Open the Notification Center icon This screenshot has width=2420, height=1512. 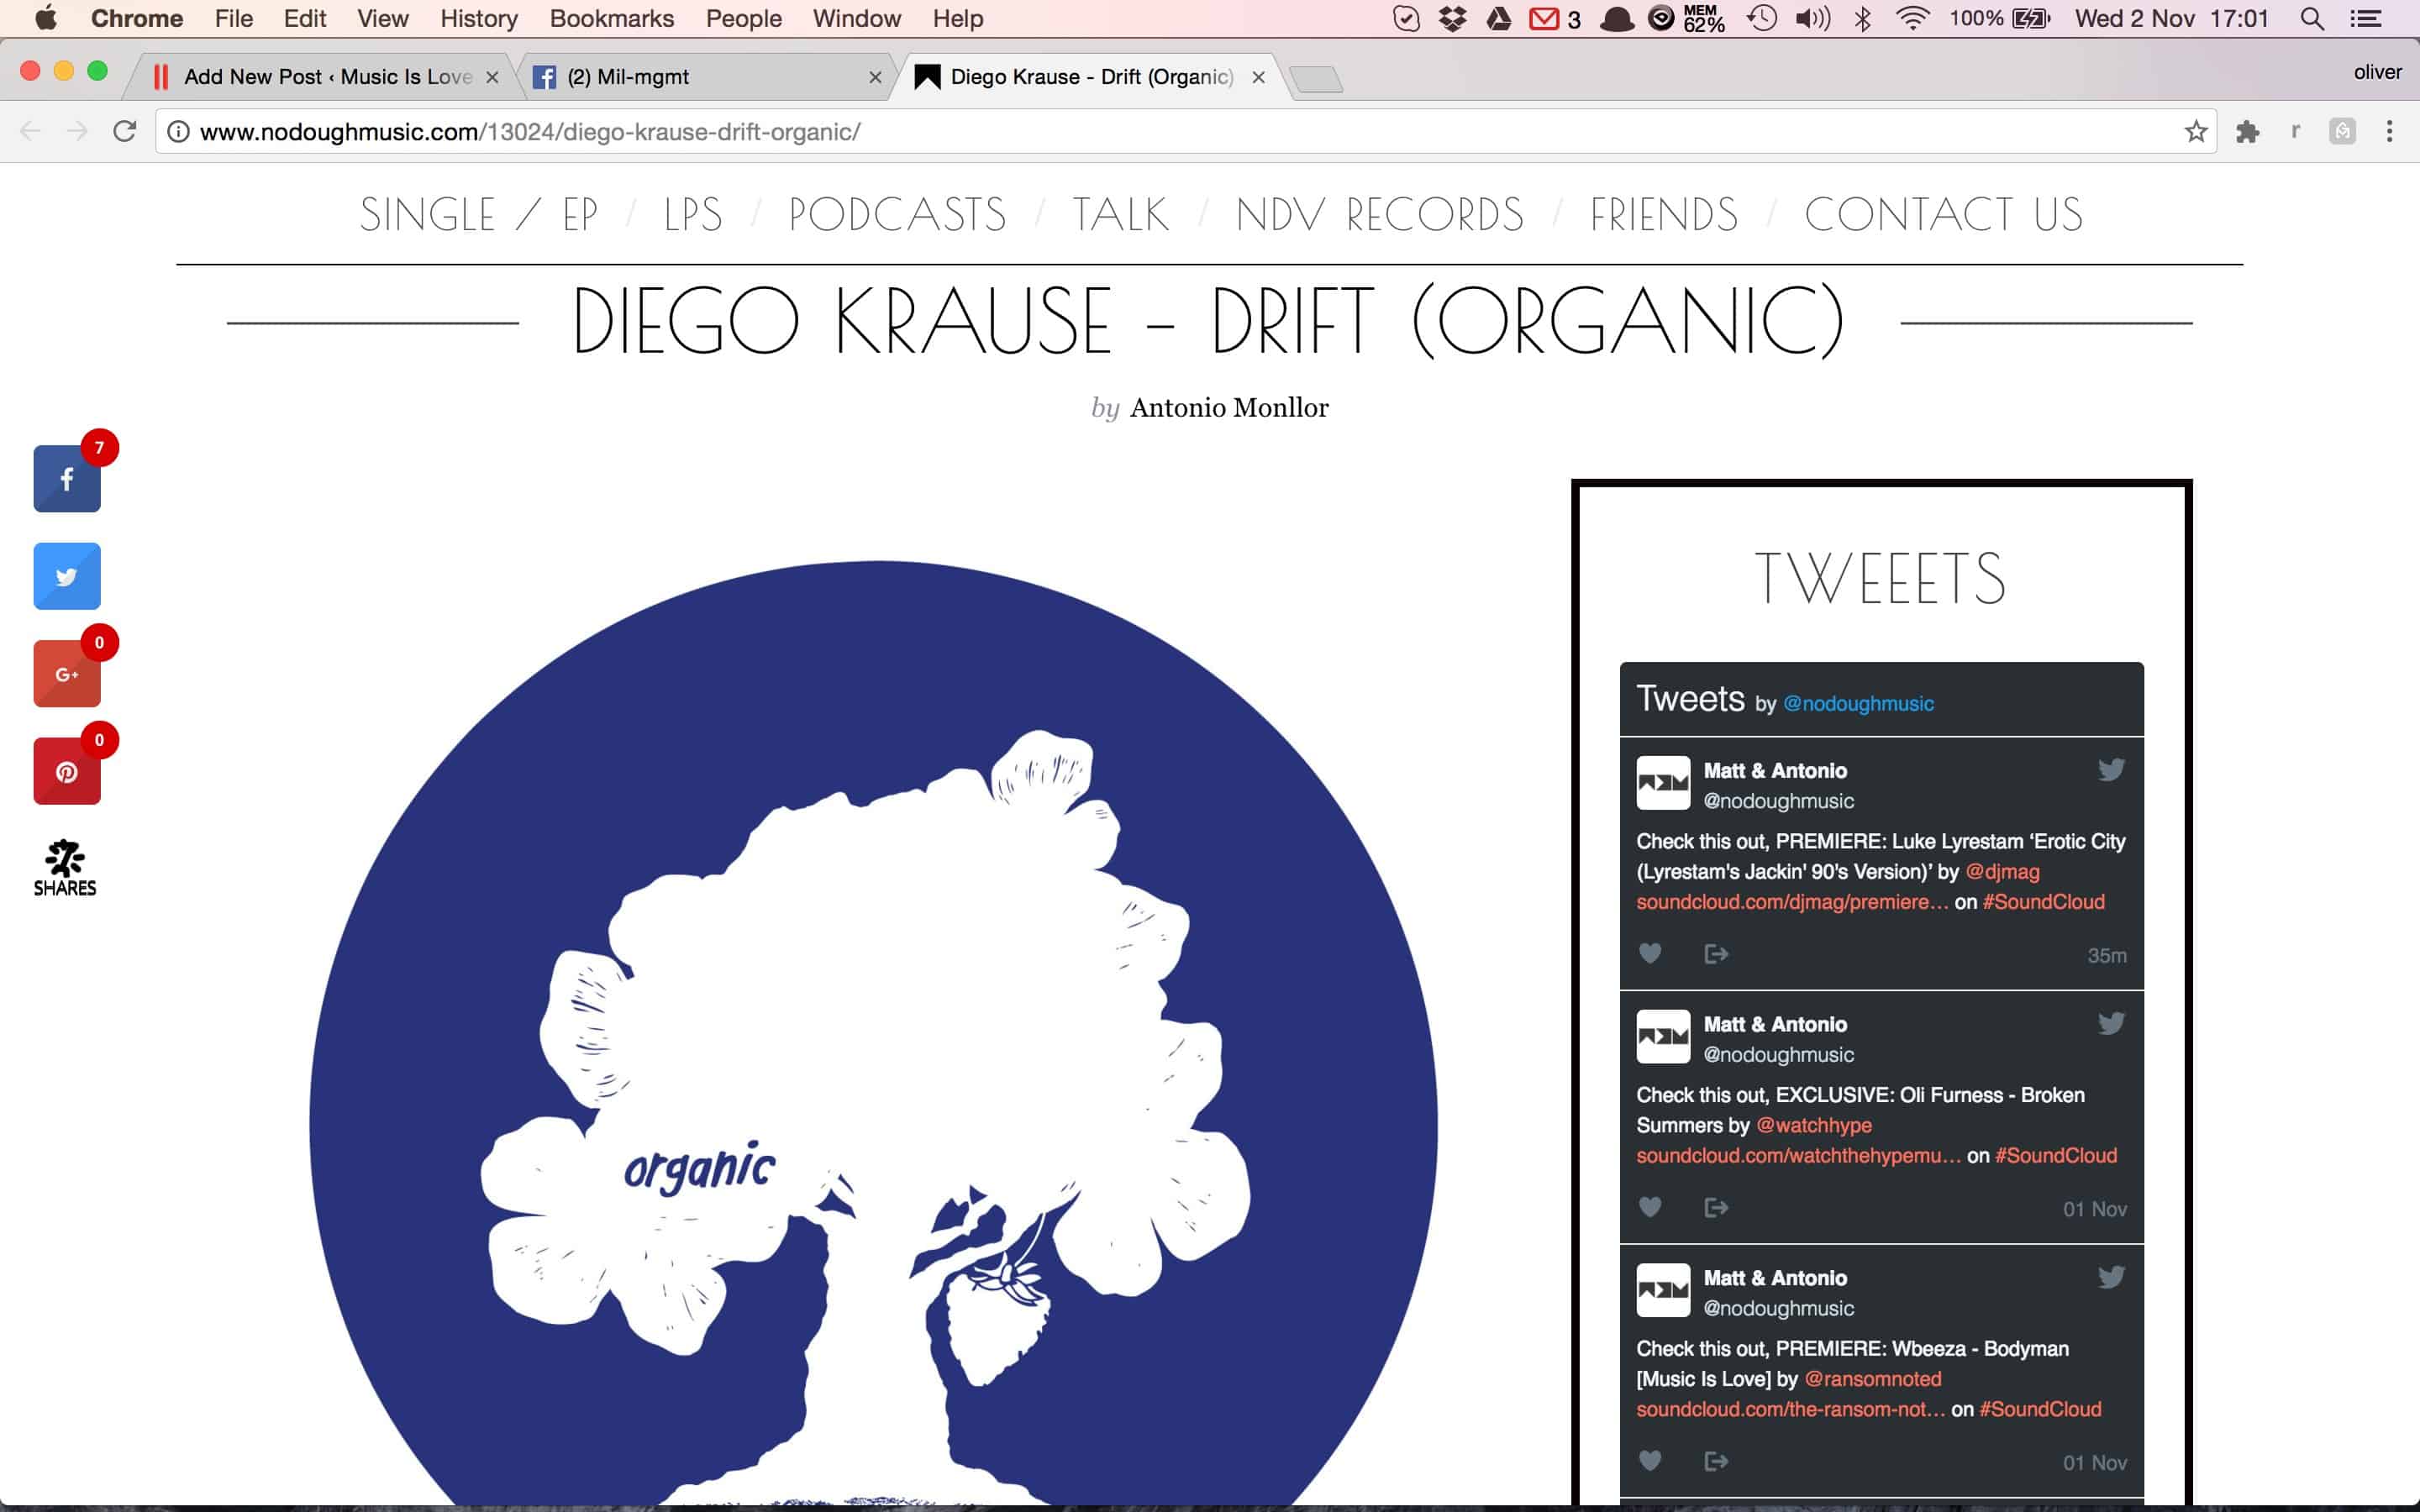2365,18
